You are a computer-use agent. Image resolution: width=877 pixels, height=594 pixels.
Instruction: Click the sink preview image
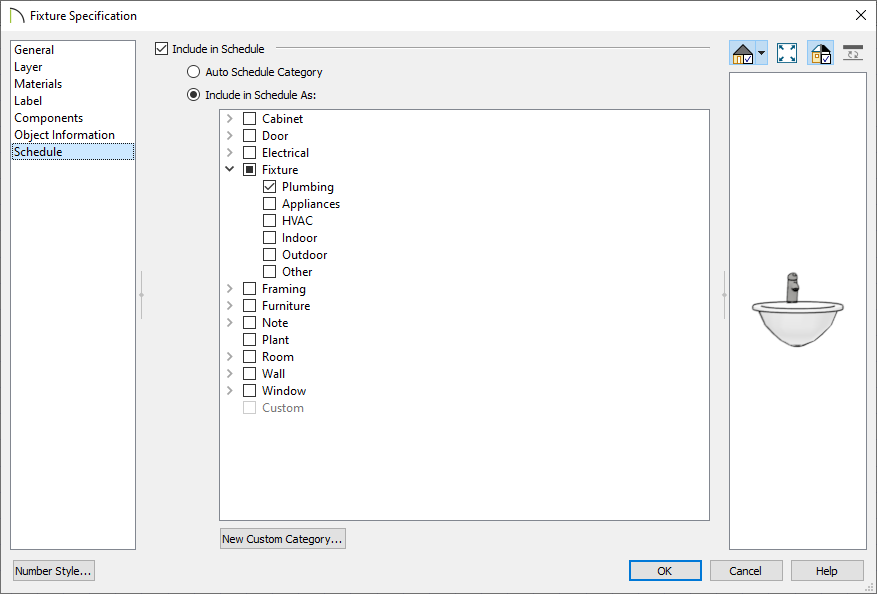(798, 310)
